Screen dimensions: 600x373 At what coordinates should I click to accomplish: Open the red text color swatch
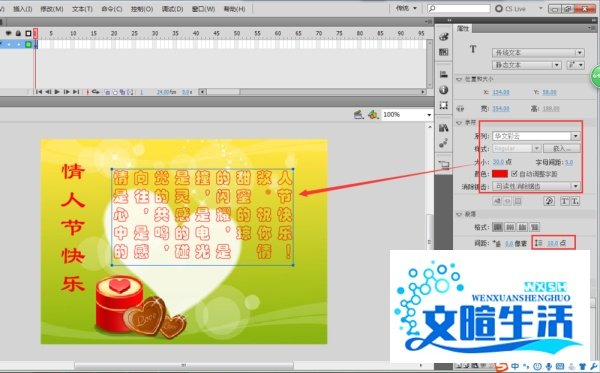pyautogui.click(x=500, y=174)
